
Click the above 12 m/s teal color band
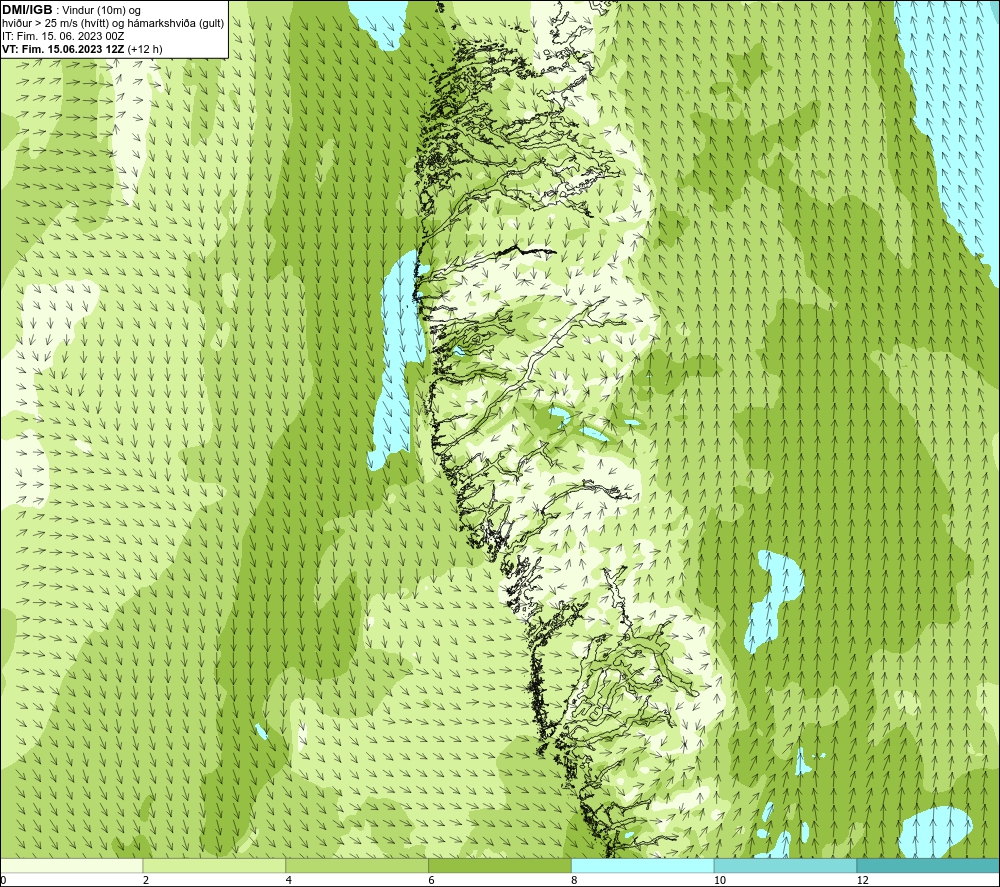[x=929, y=865]
